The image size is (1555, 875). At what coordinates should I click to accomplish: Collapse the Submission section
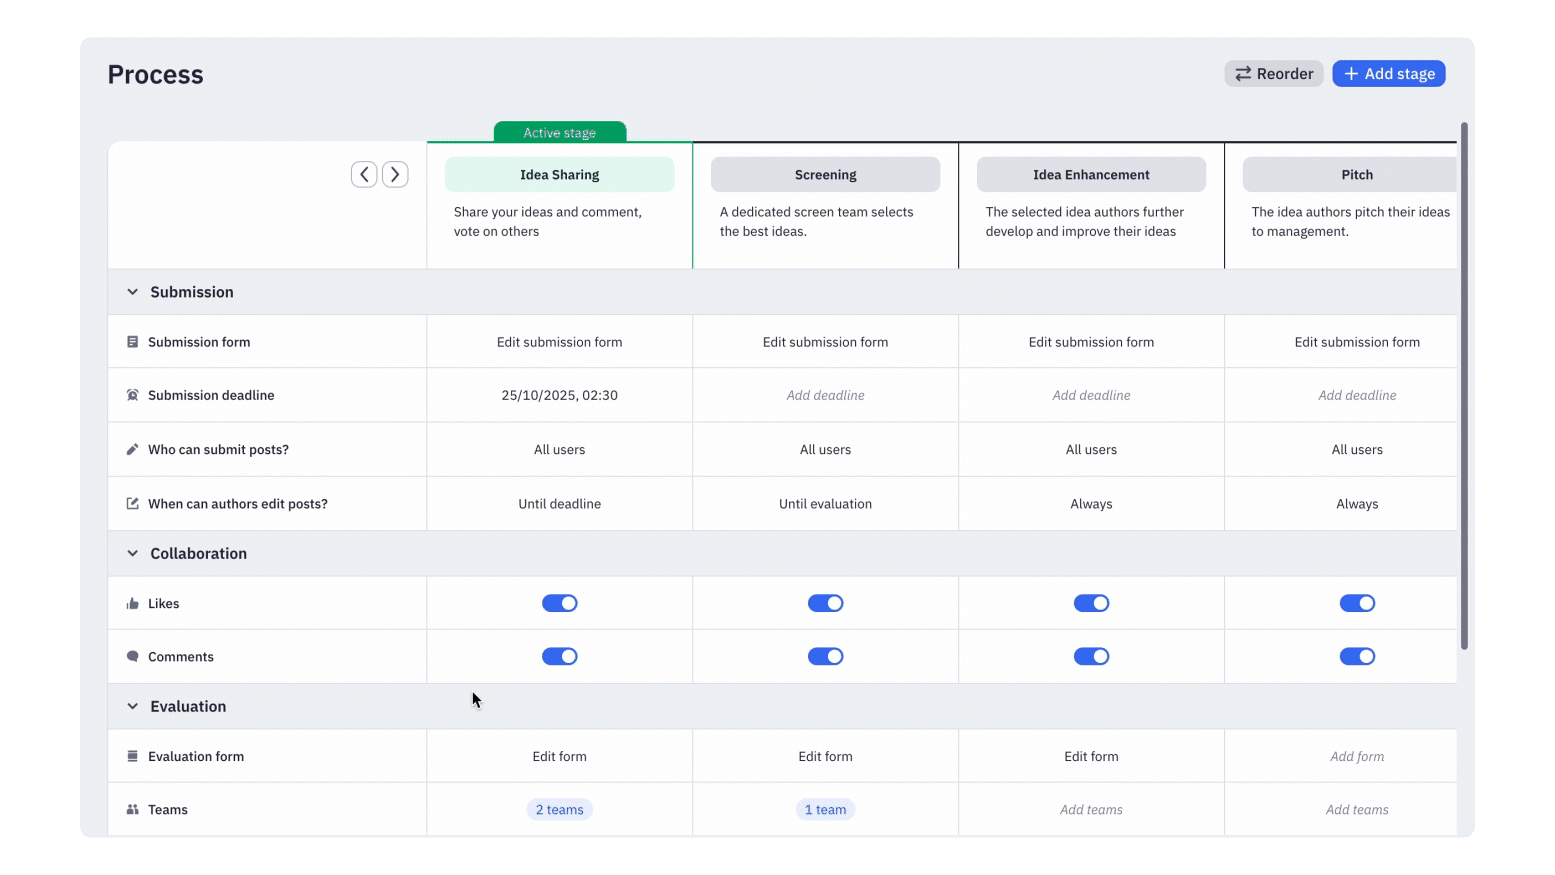(132, 291)
